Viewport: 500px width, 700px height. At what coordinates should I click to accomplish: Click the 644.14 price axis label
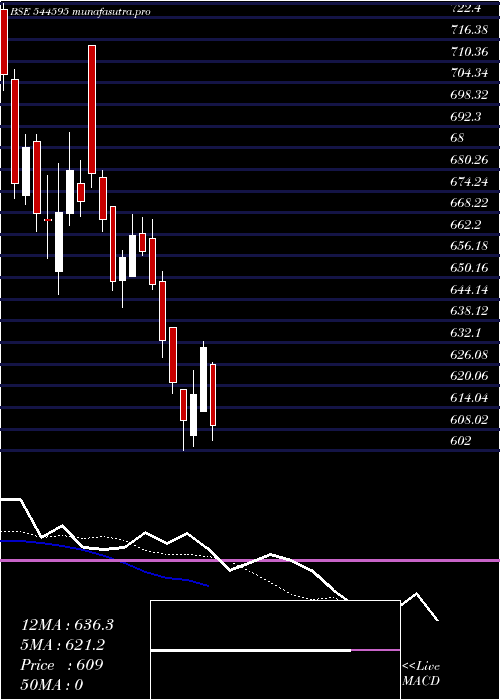pos(470,290)
